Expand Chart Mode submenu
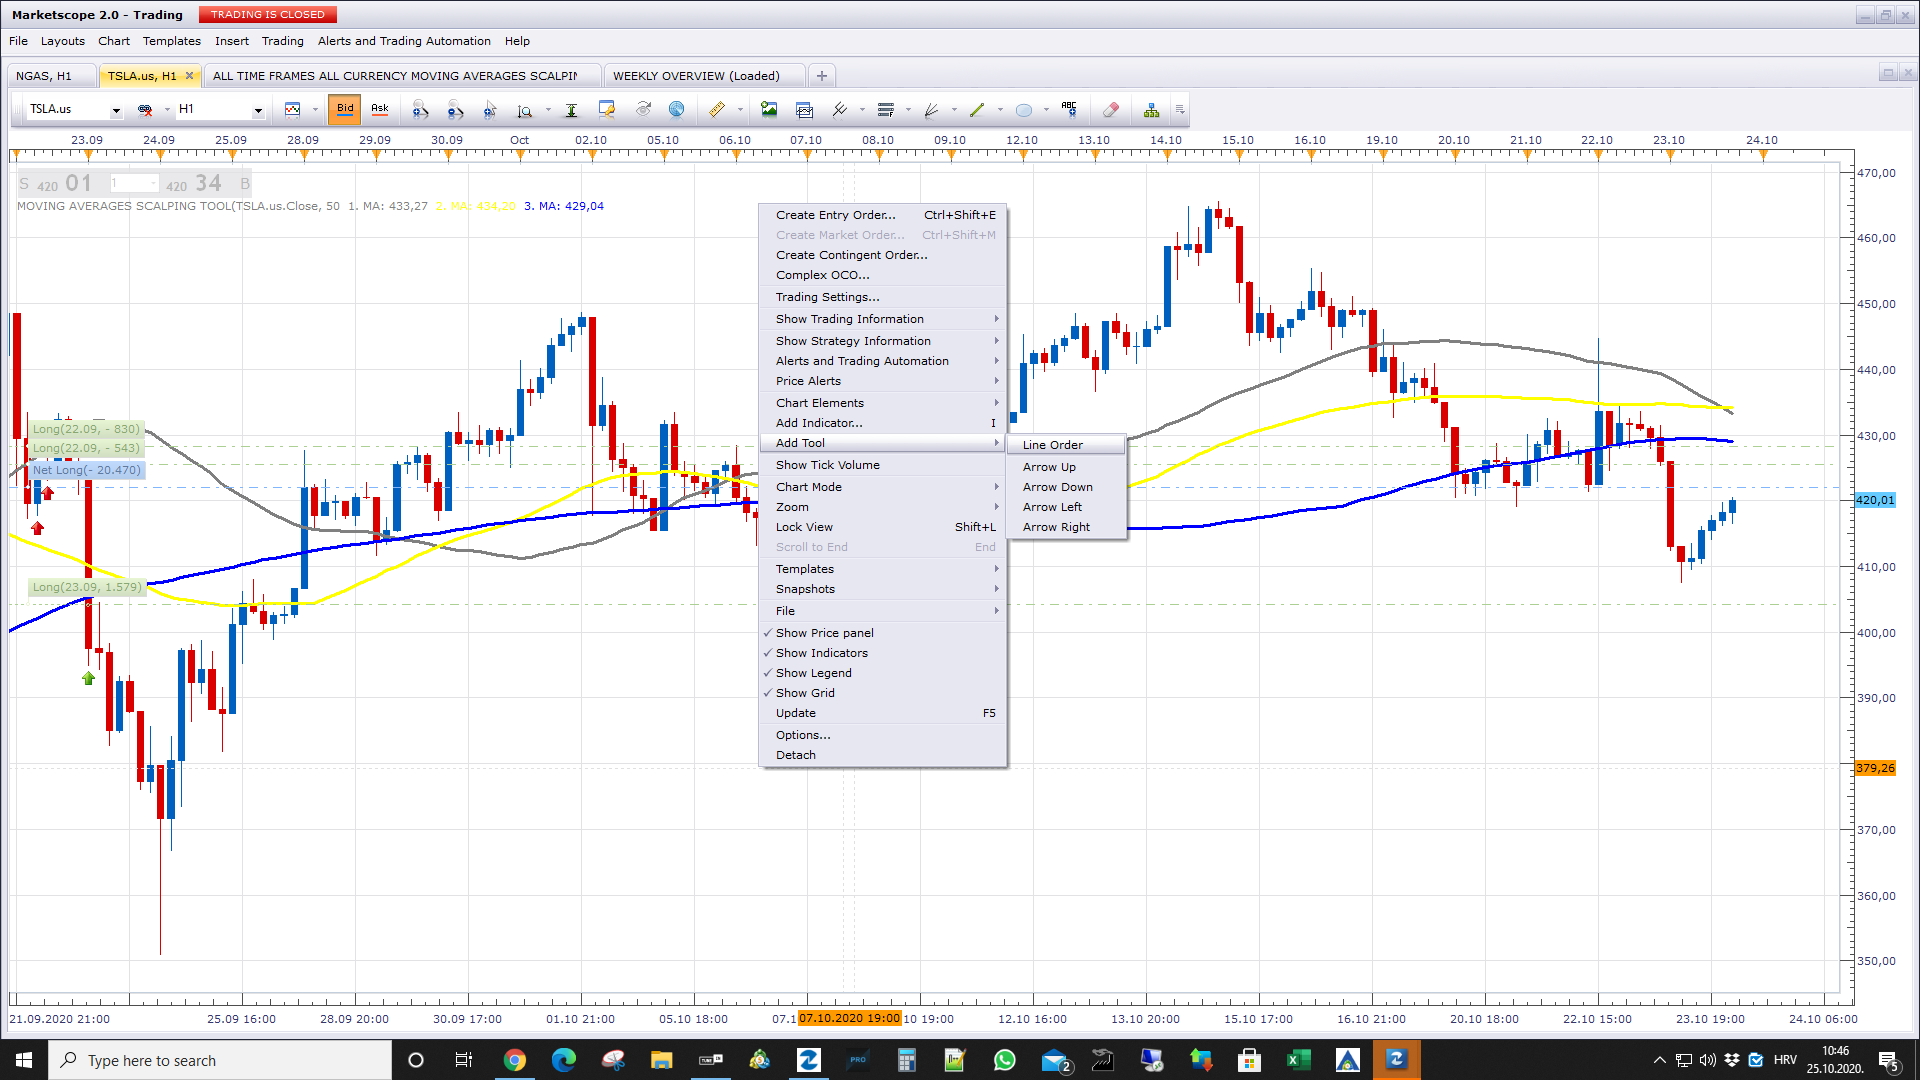This screenshot has width=1920, height=1080. 883,487
